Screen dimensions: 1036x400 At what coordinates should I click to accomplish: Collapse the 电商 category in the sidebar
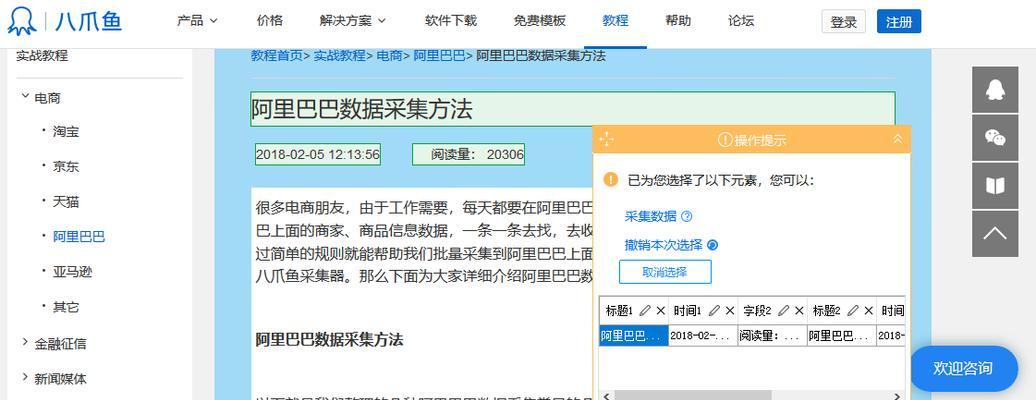click(26, 97)
